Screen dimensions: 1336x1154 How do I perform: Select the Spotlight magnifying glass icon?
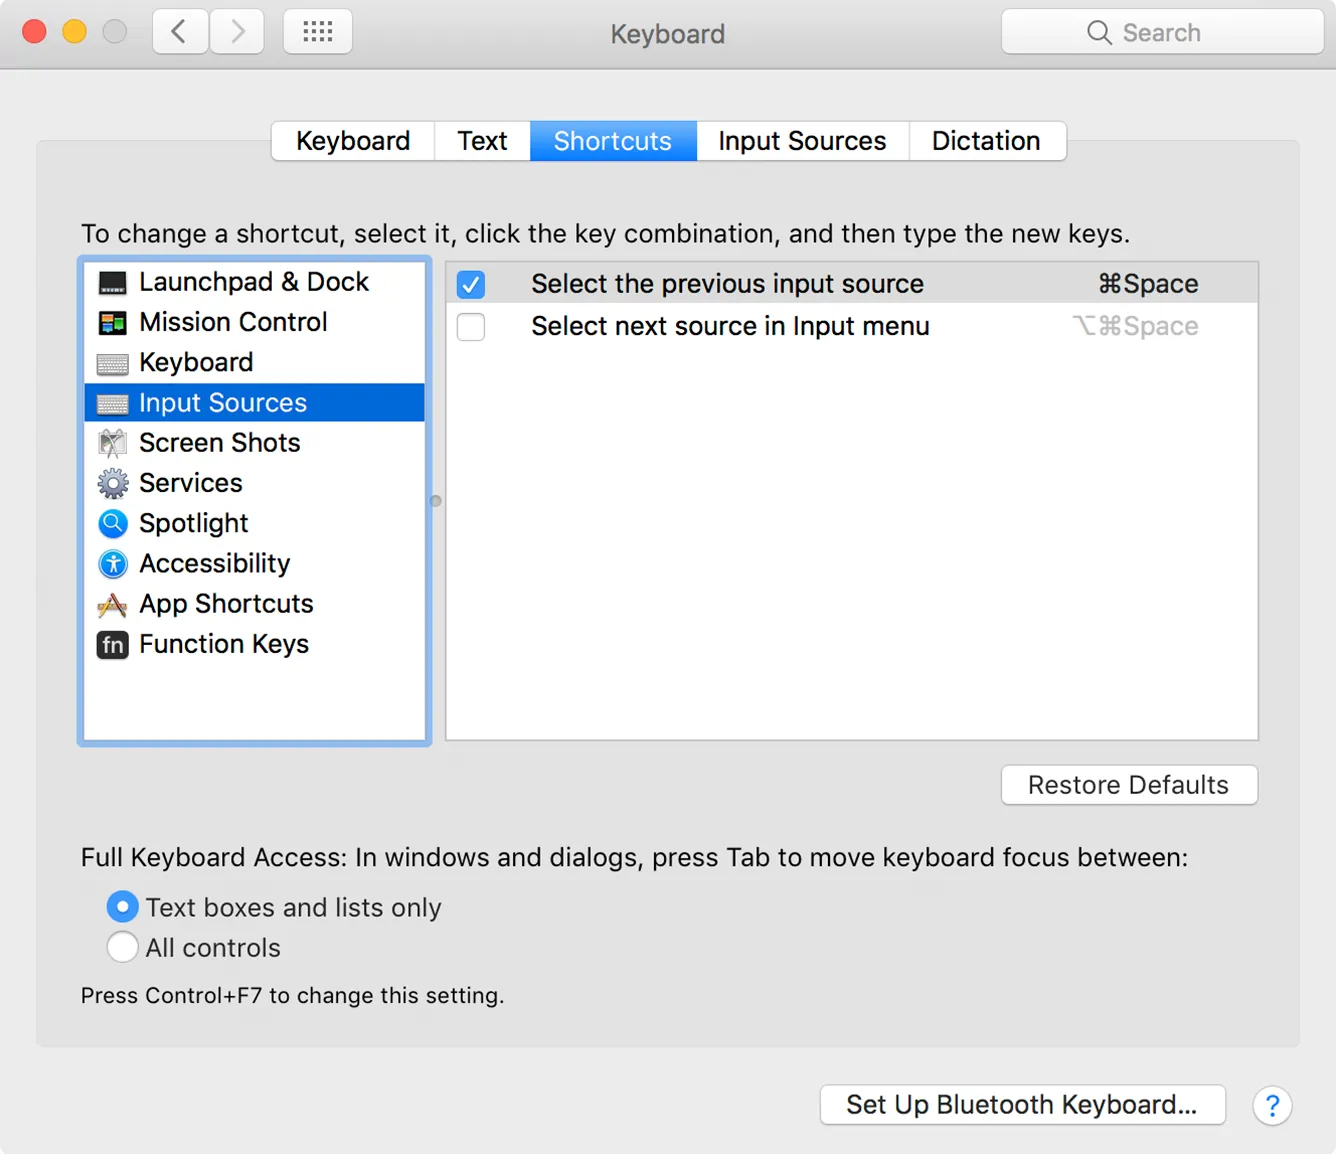pyautogui.click(x=112, y=523)
